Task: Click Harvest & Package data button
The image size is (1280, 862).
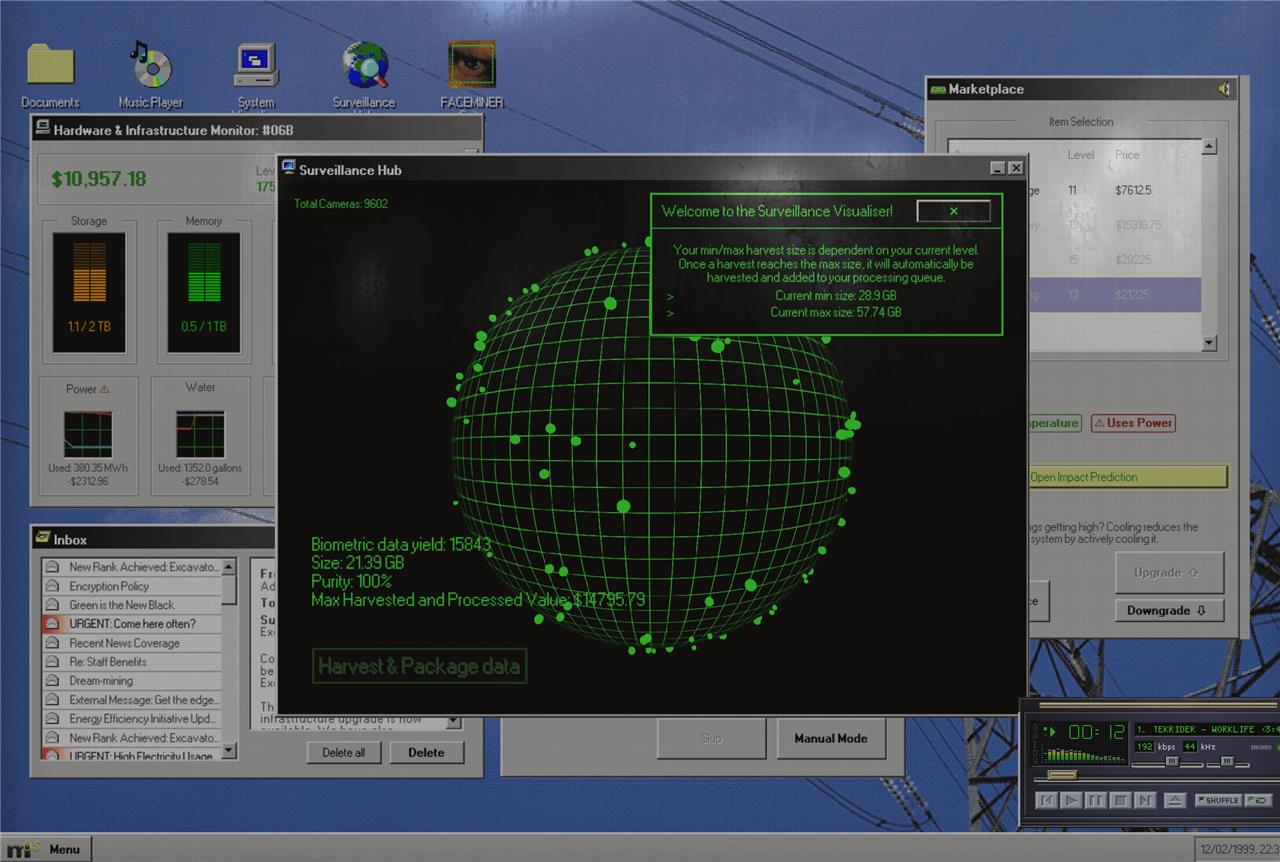Action: point(419,666)
